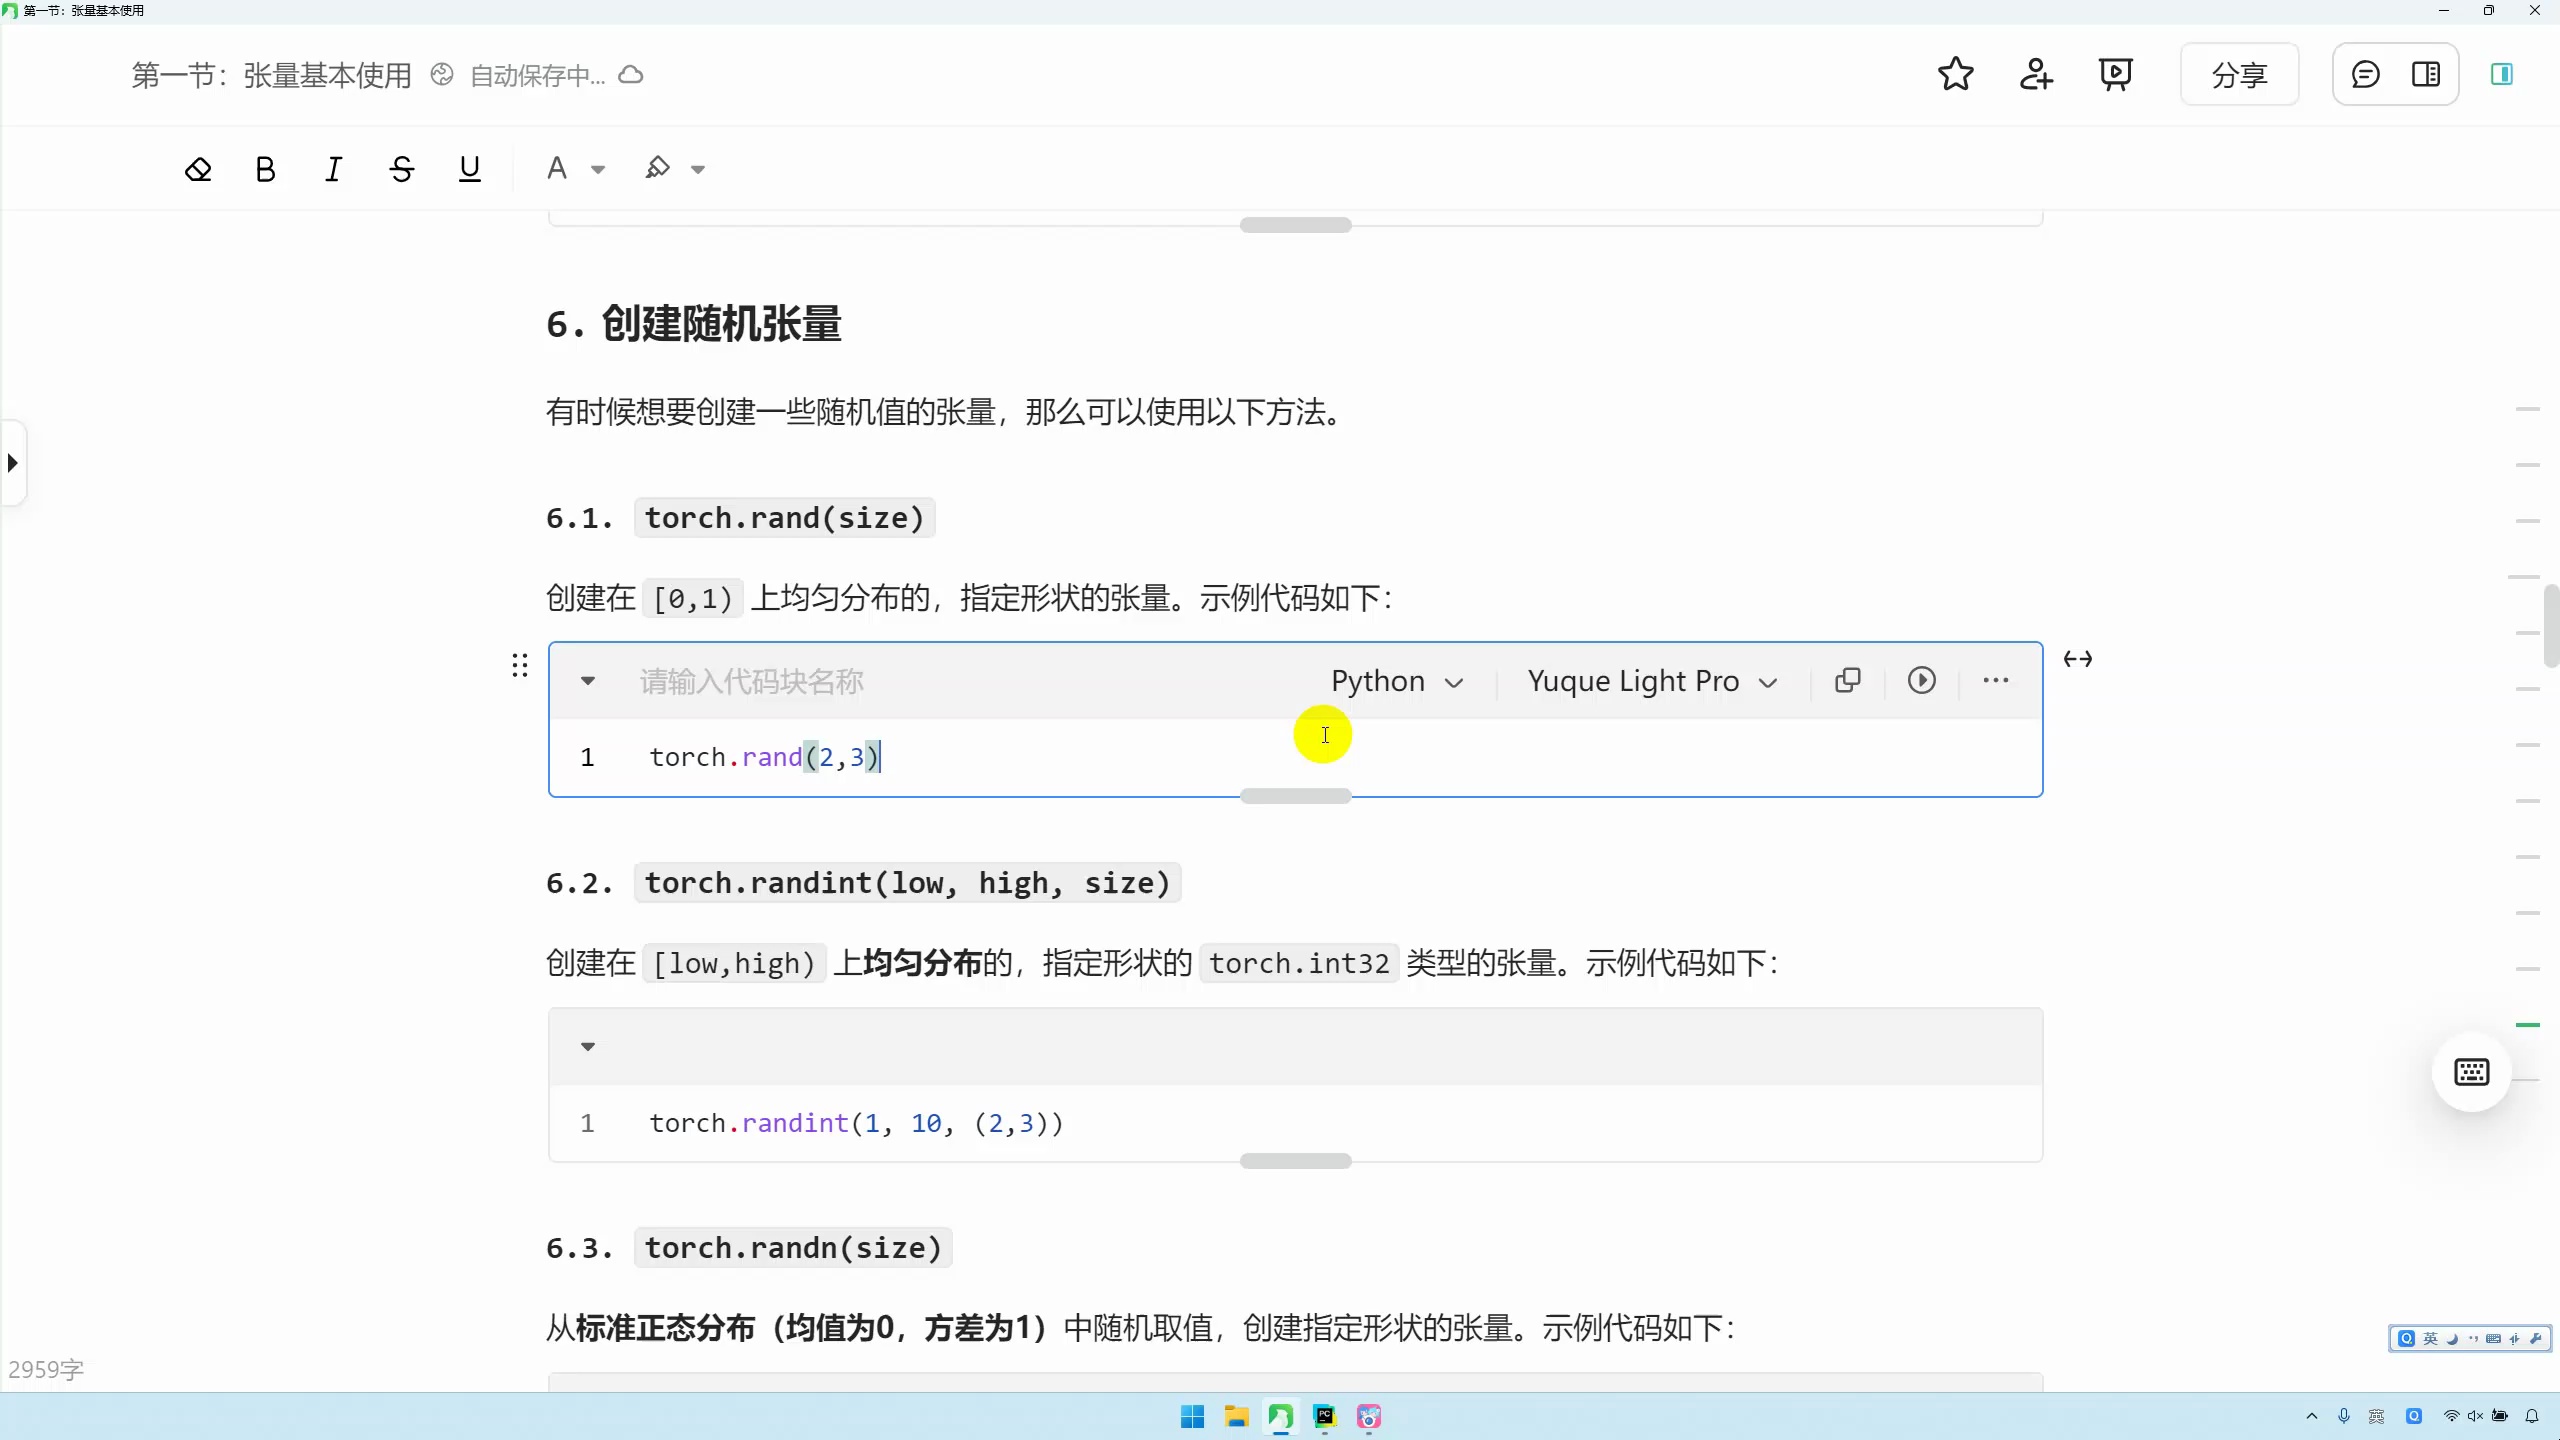The height and width of the screenshot is (1440, 2560).
Task: Click the 分享 share button
Action: (2238, 74)
